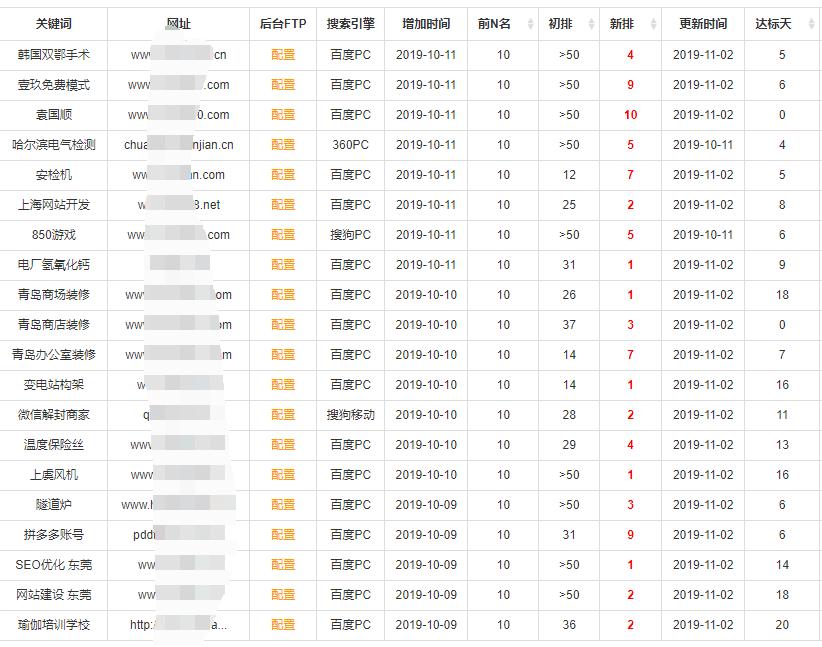Click the 网址 column header
This screenshot has height=647, width=822.
(178, 24)
